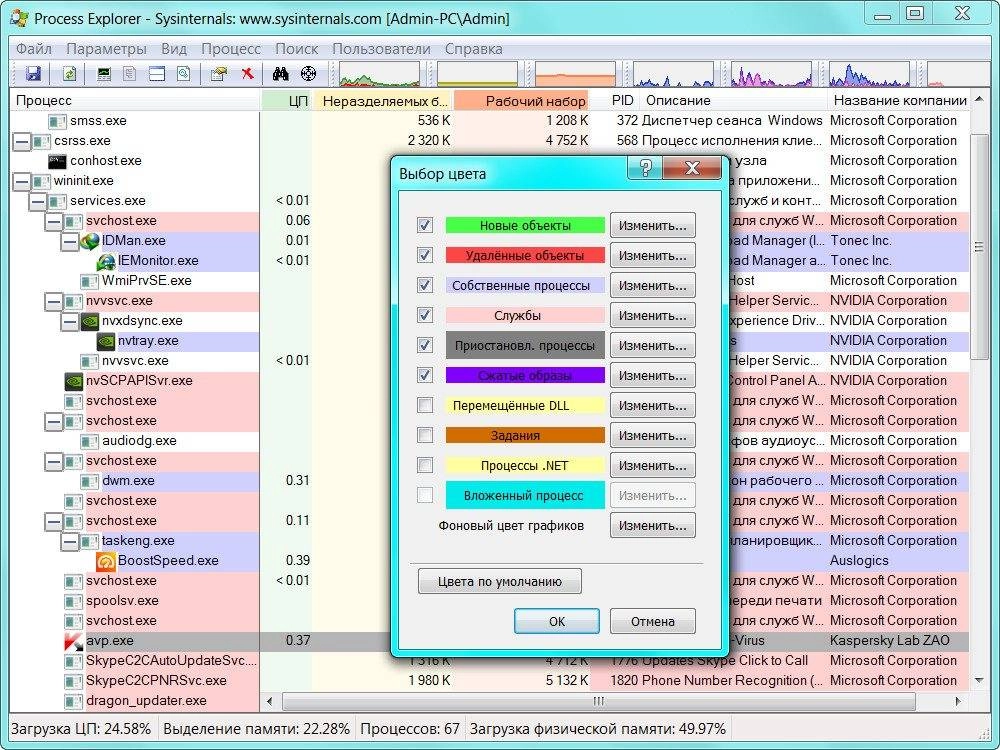Click the CPU usage graph in toolbar

[379, 74]
